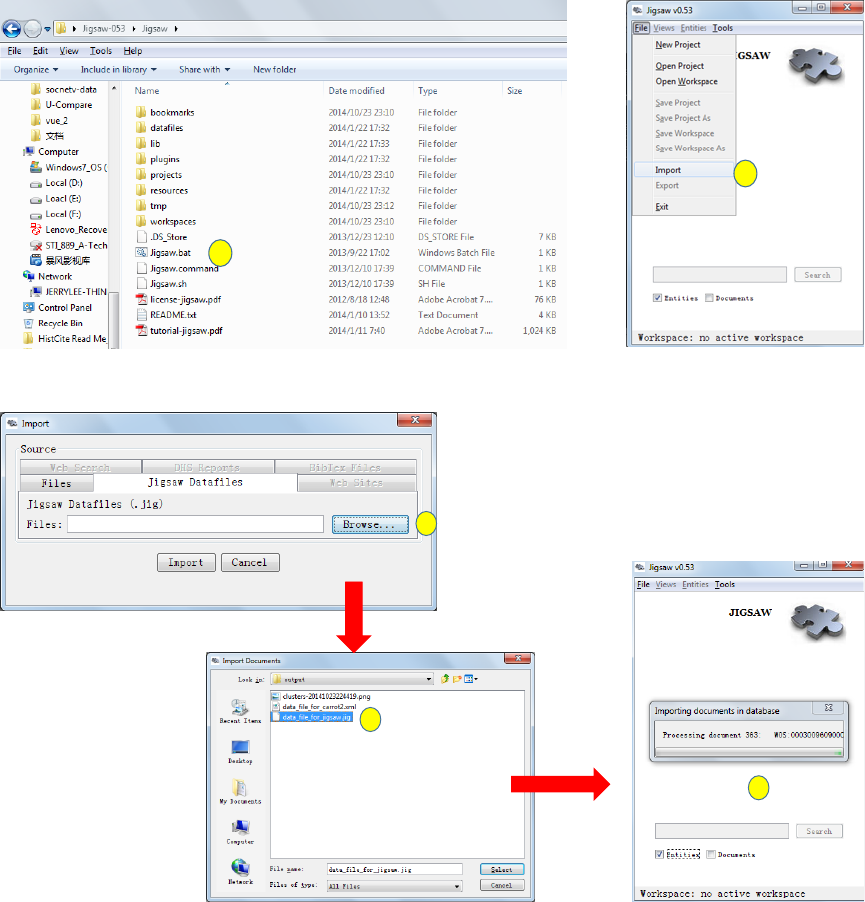Click the Up One Level folder icon
865x902 pixels.
(x=445, y=679)
